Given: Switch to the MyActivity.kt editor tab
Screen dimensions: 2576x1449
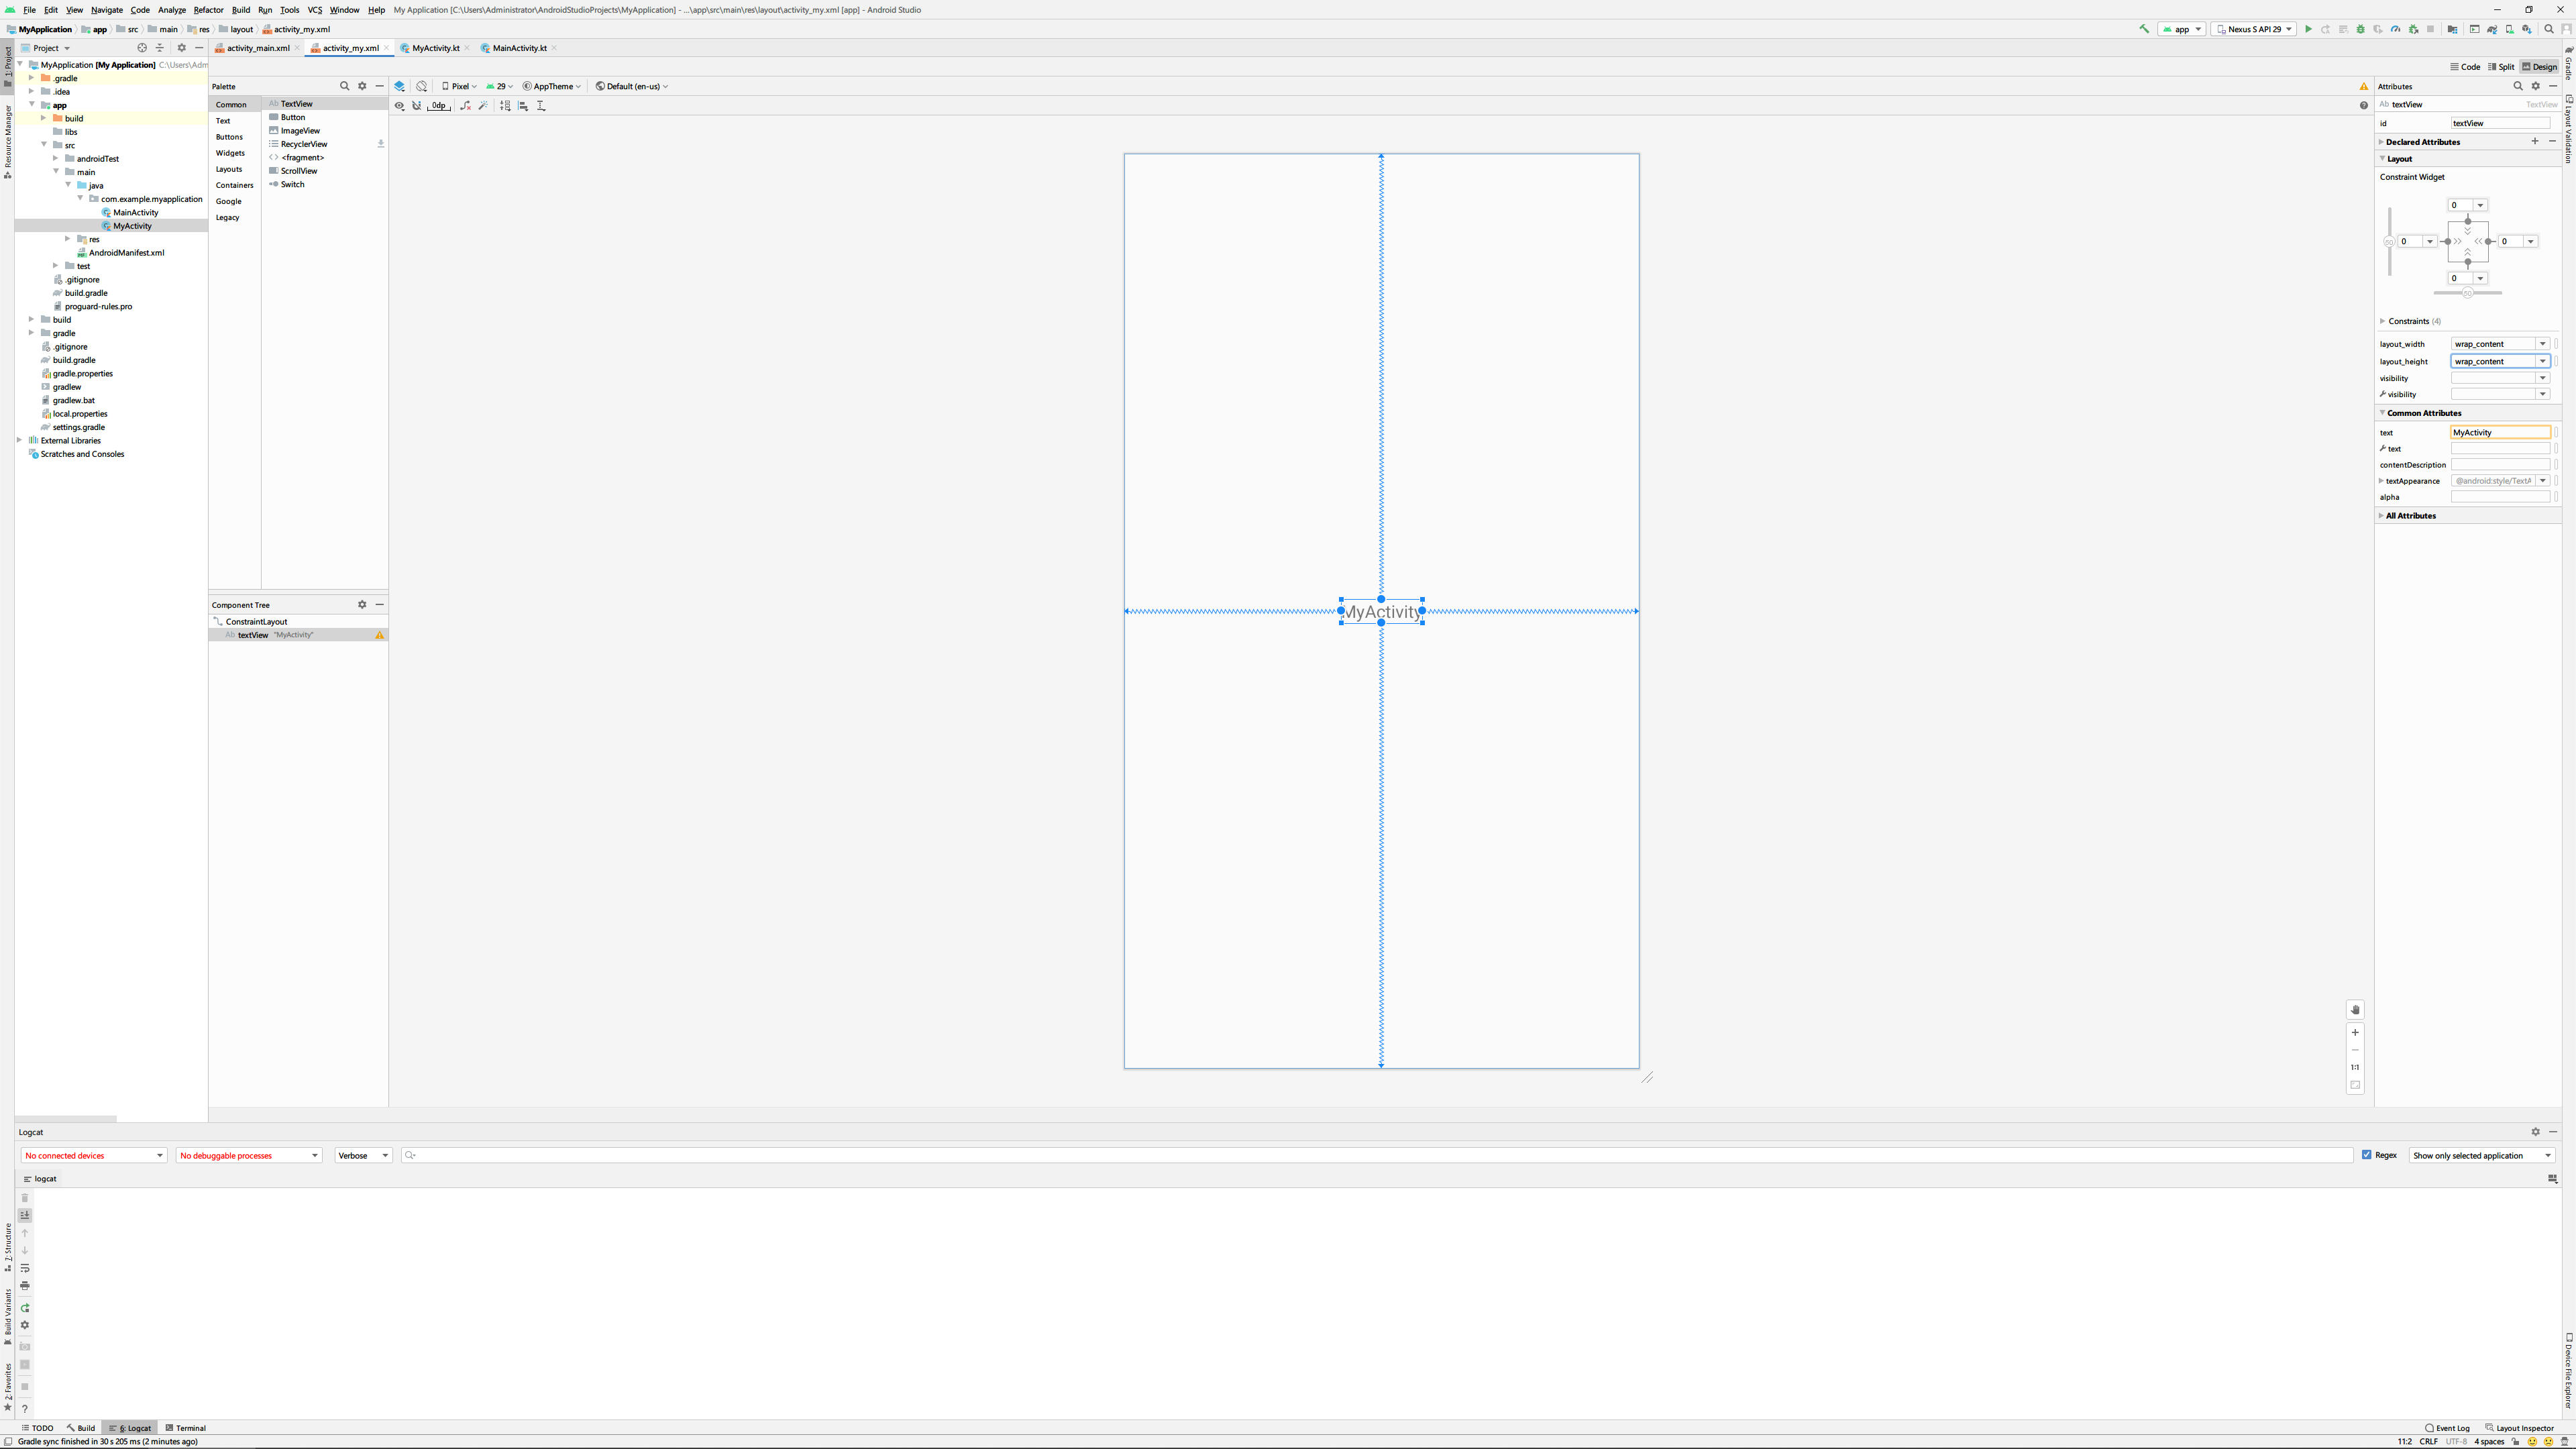Looking at the screenshot, I should [x=435, y=48].
